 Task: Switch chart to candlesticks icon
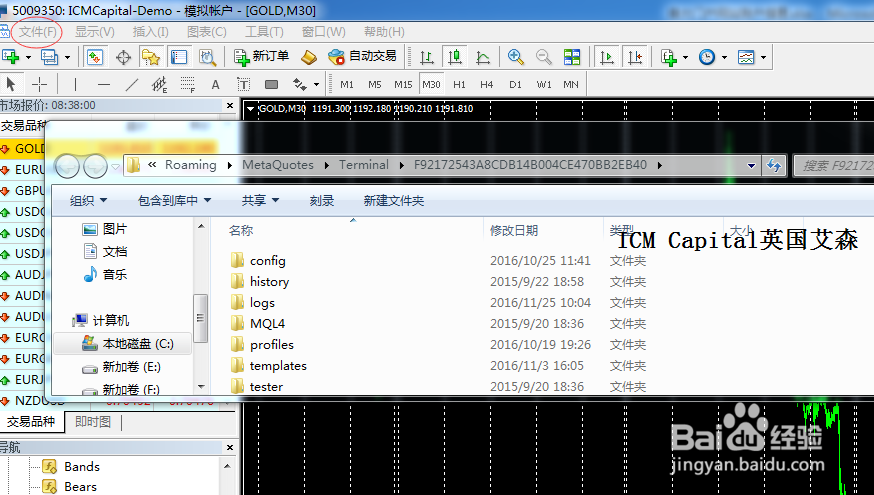coord(455,57)
